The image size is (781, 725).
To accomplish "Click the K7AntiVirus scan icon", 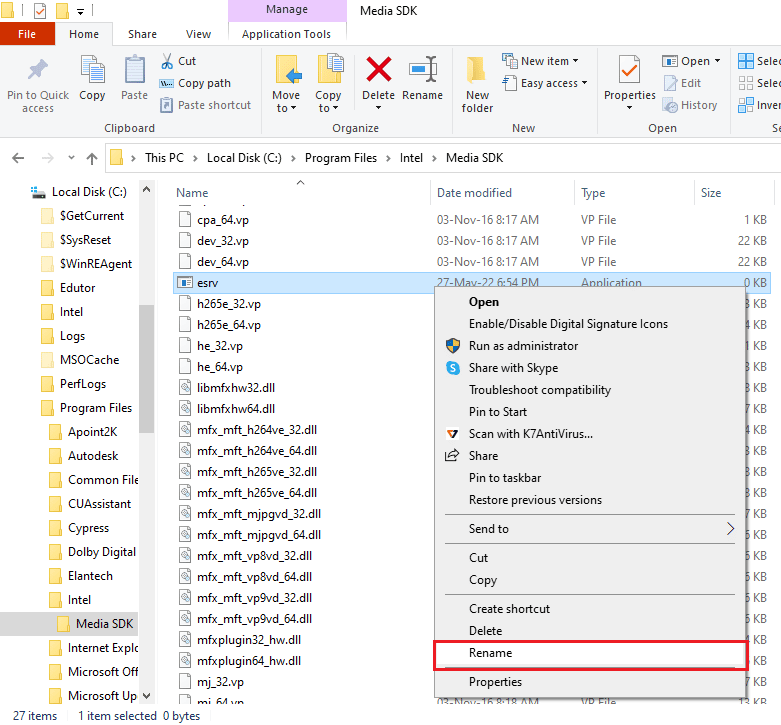I will (453, 434).
